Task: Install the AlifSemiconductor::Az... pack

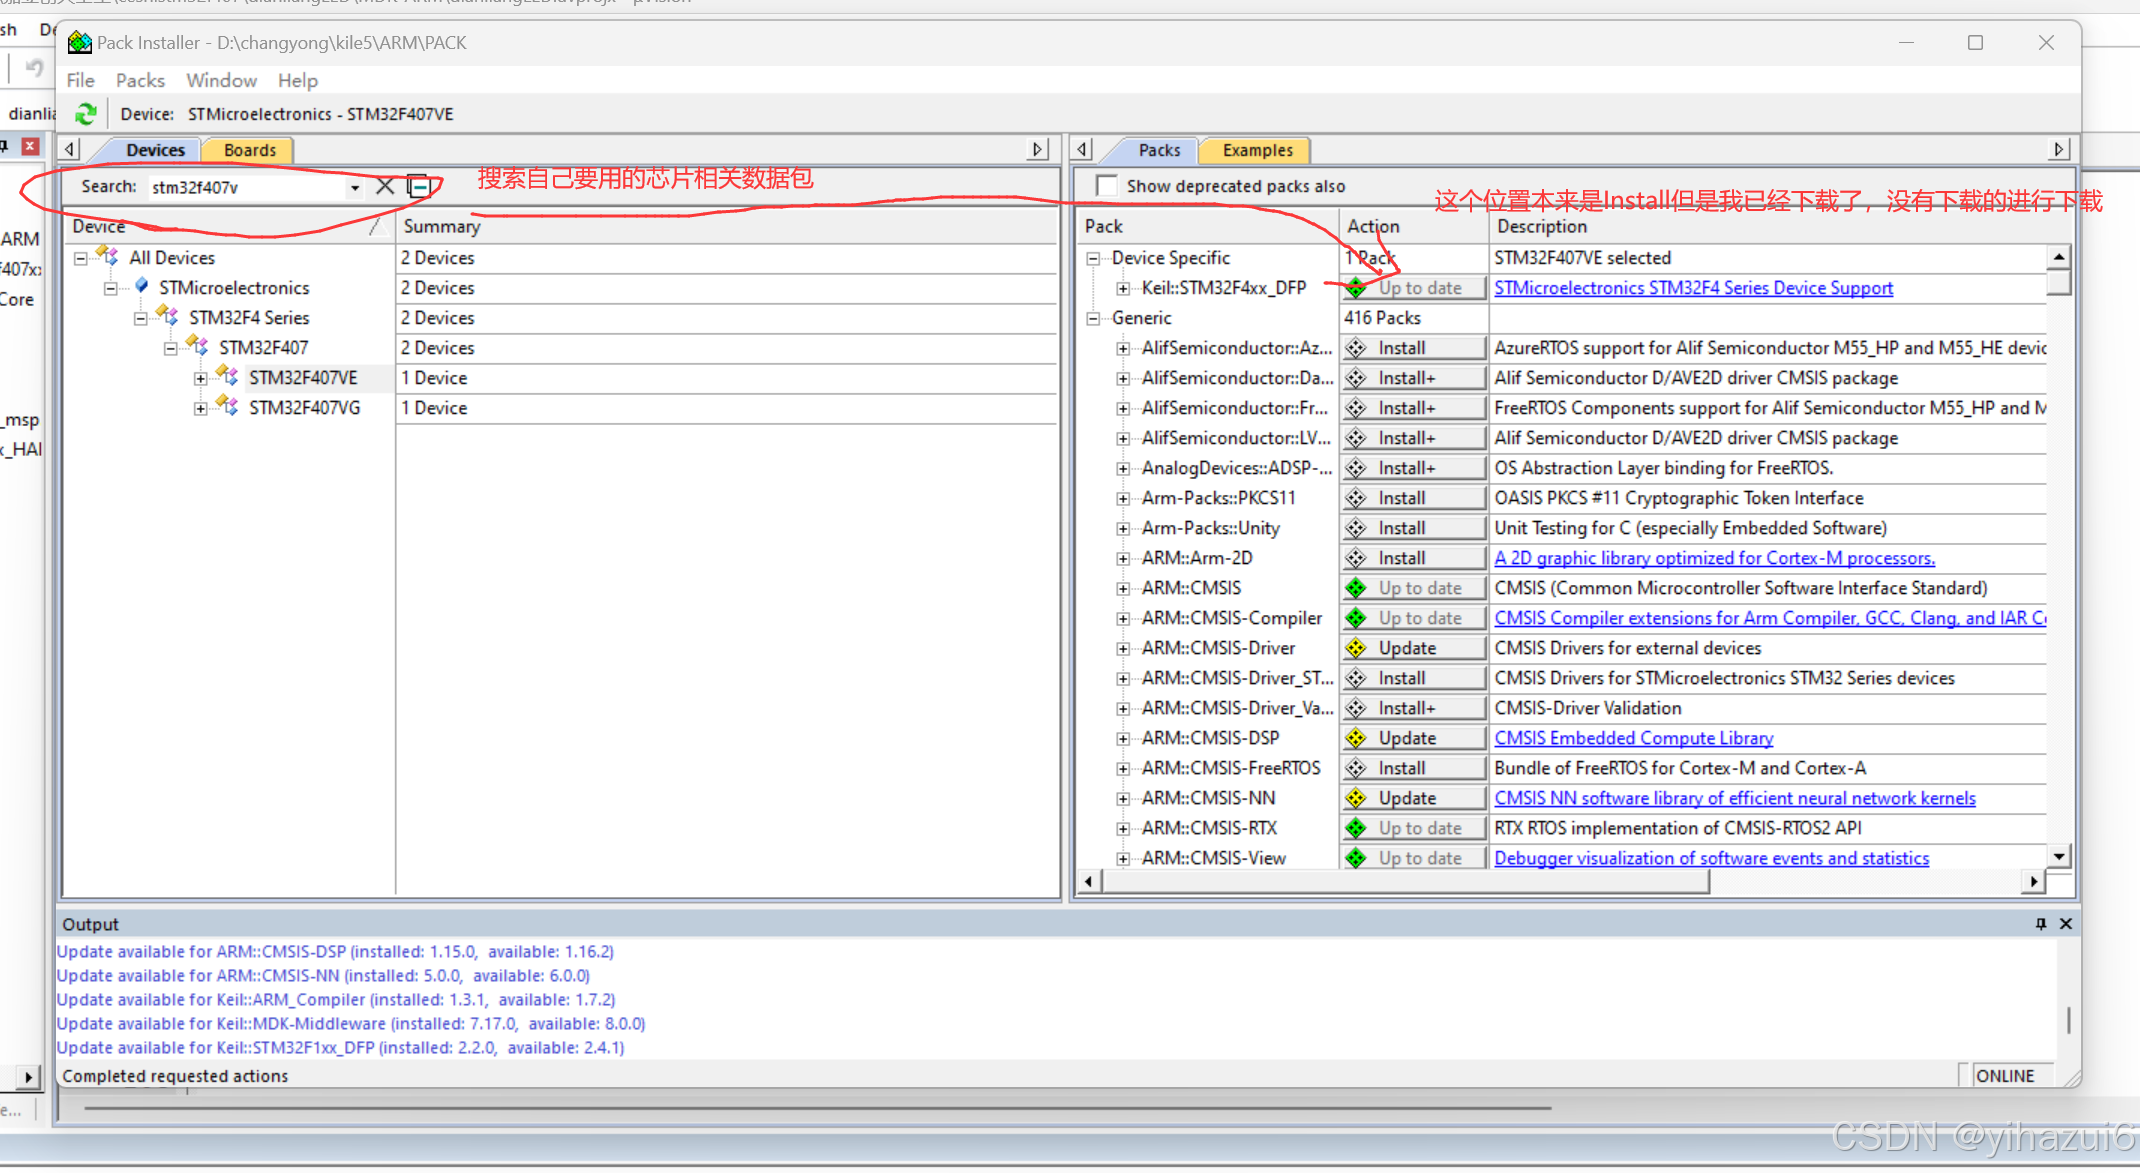Action: 1413,348
